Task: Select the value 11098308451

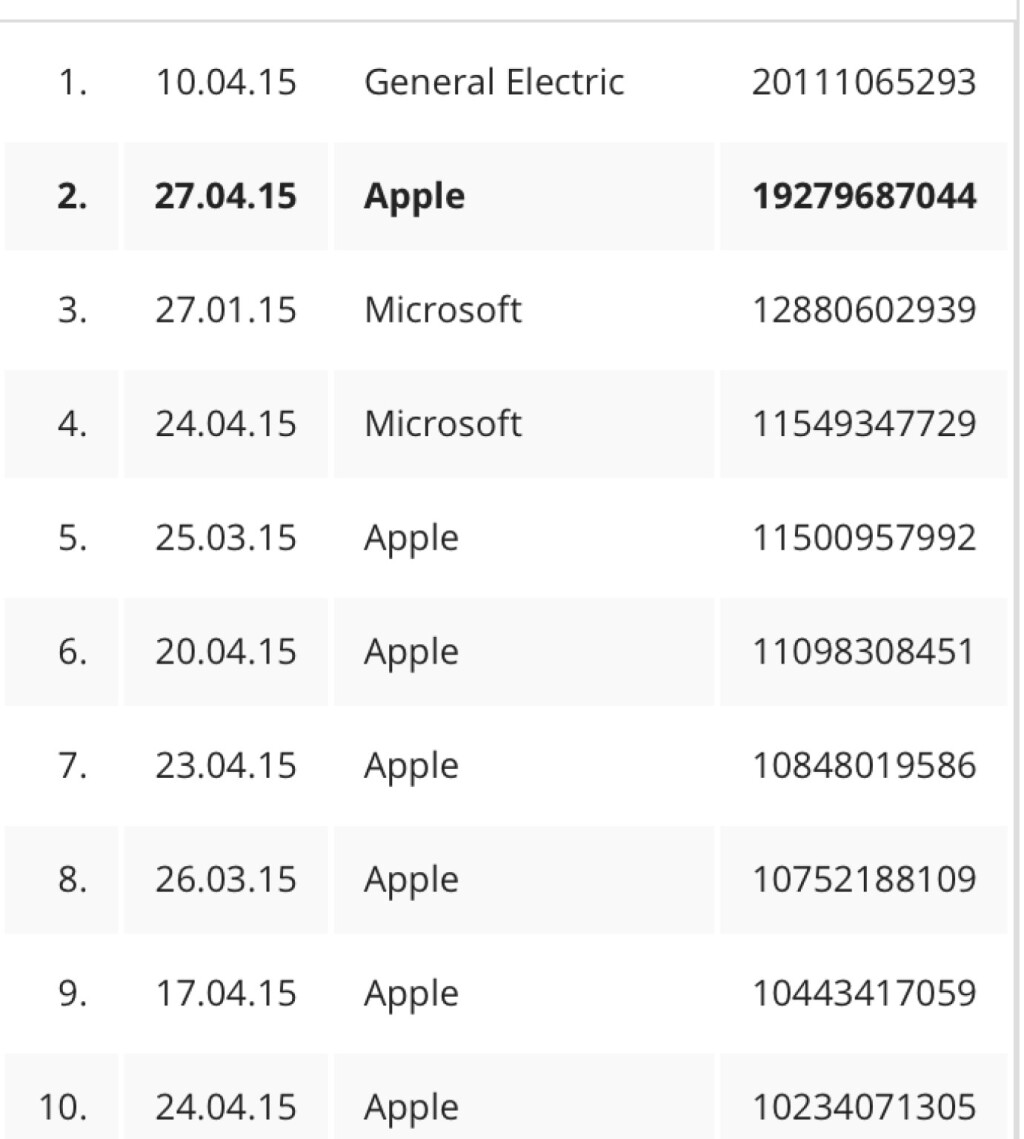Action: (x=863, y=652)
